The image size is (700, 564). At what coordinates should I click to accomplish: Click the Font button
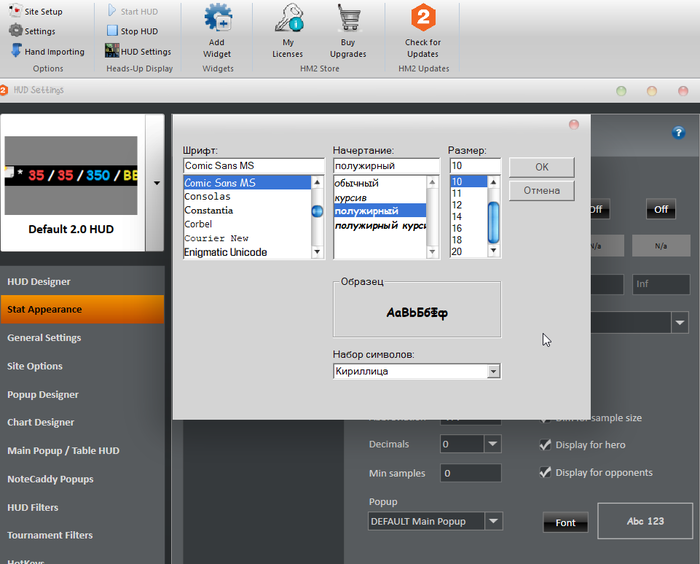(x=565, y=522)
